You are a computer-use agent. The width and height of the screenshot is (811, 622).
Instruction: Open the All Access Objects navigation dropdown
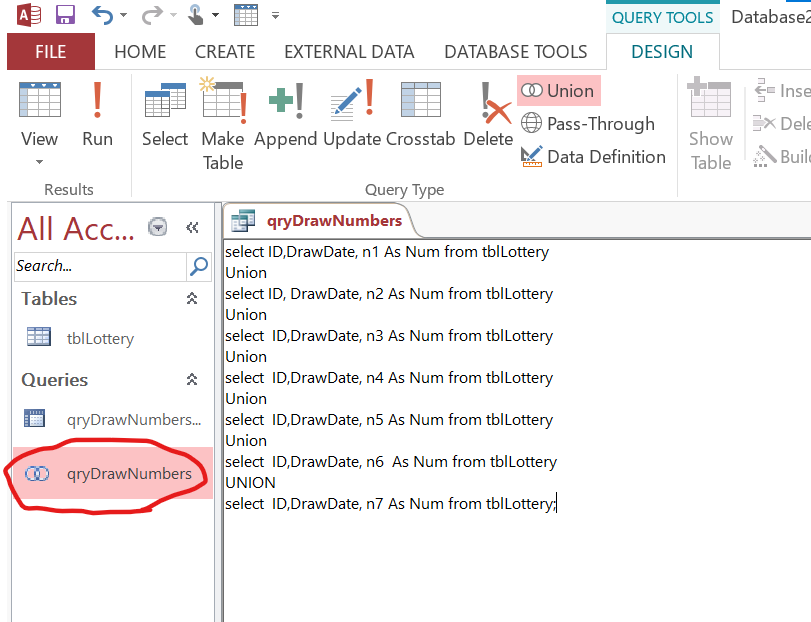157,227
